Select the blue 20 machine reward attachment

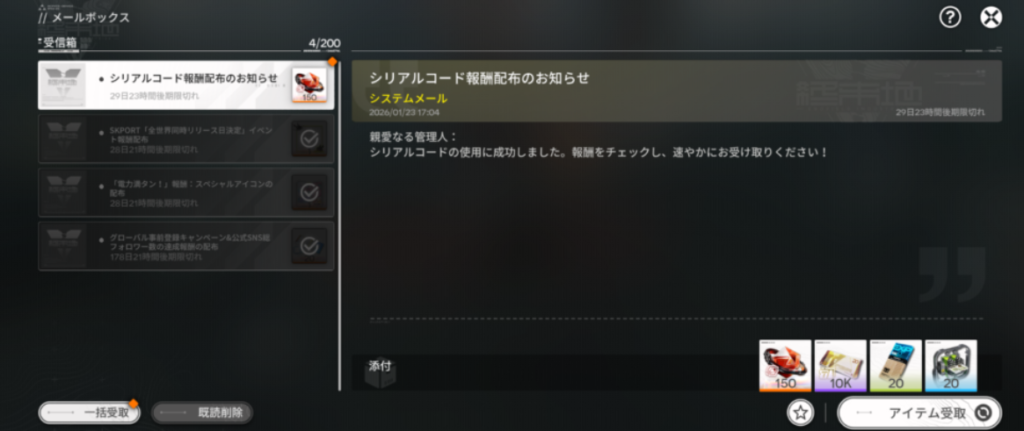(x=951, y=365)
